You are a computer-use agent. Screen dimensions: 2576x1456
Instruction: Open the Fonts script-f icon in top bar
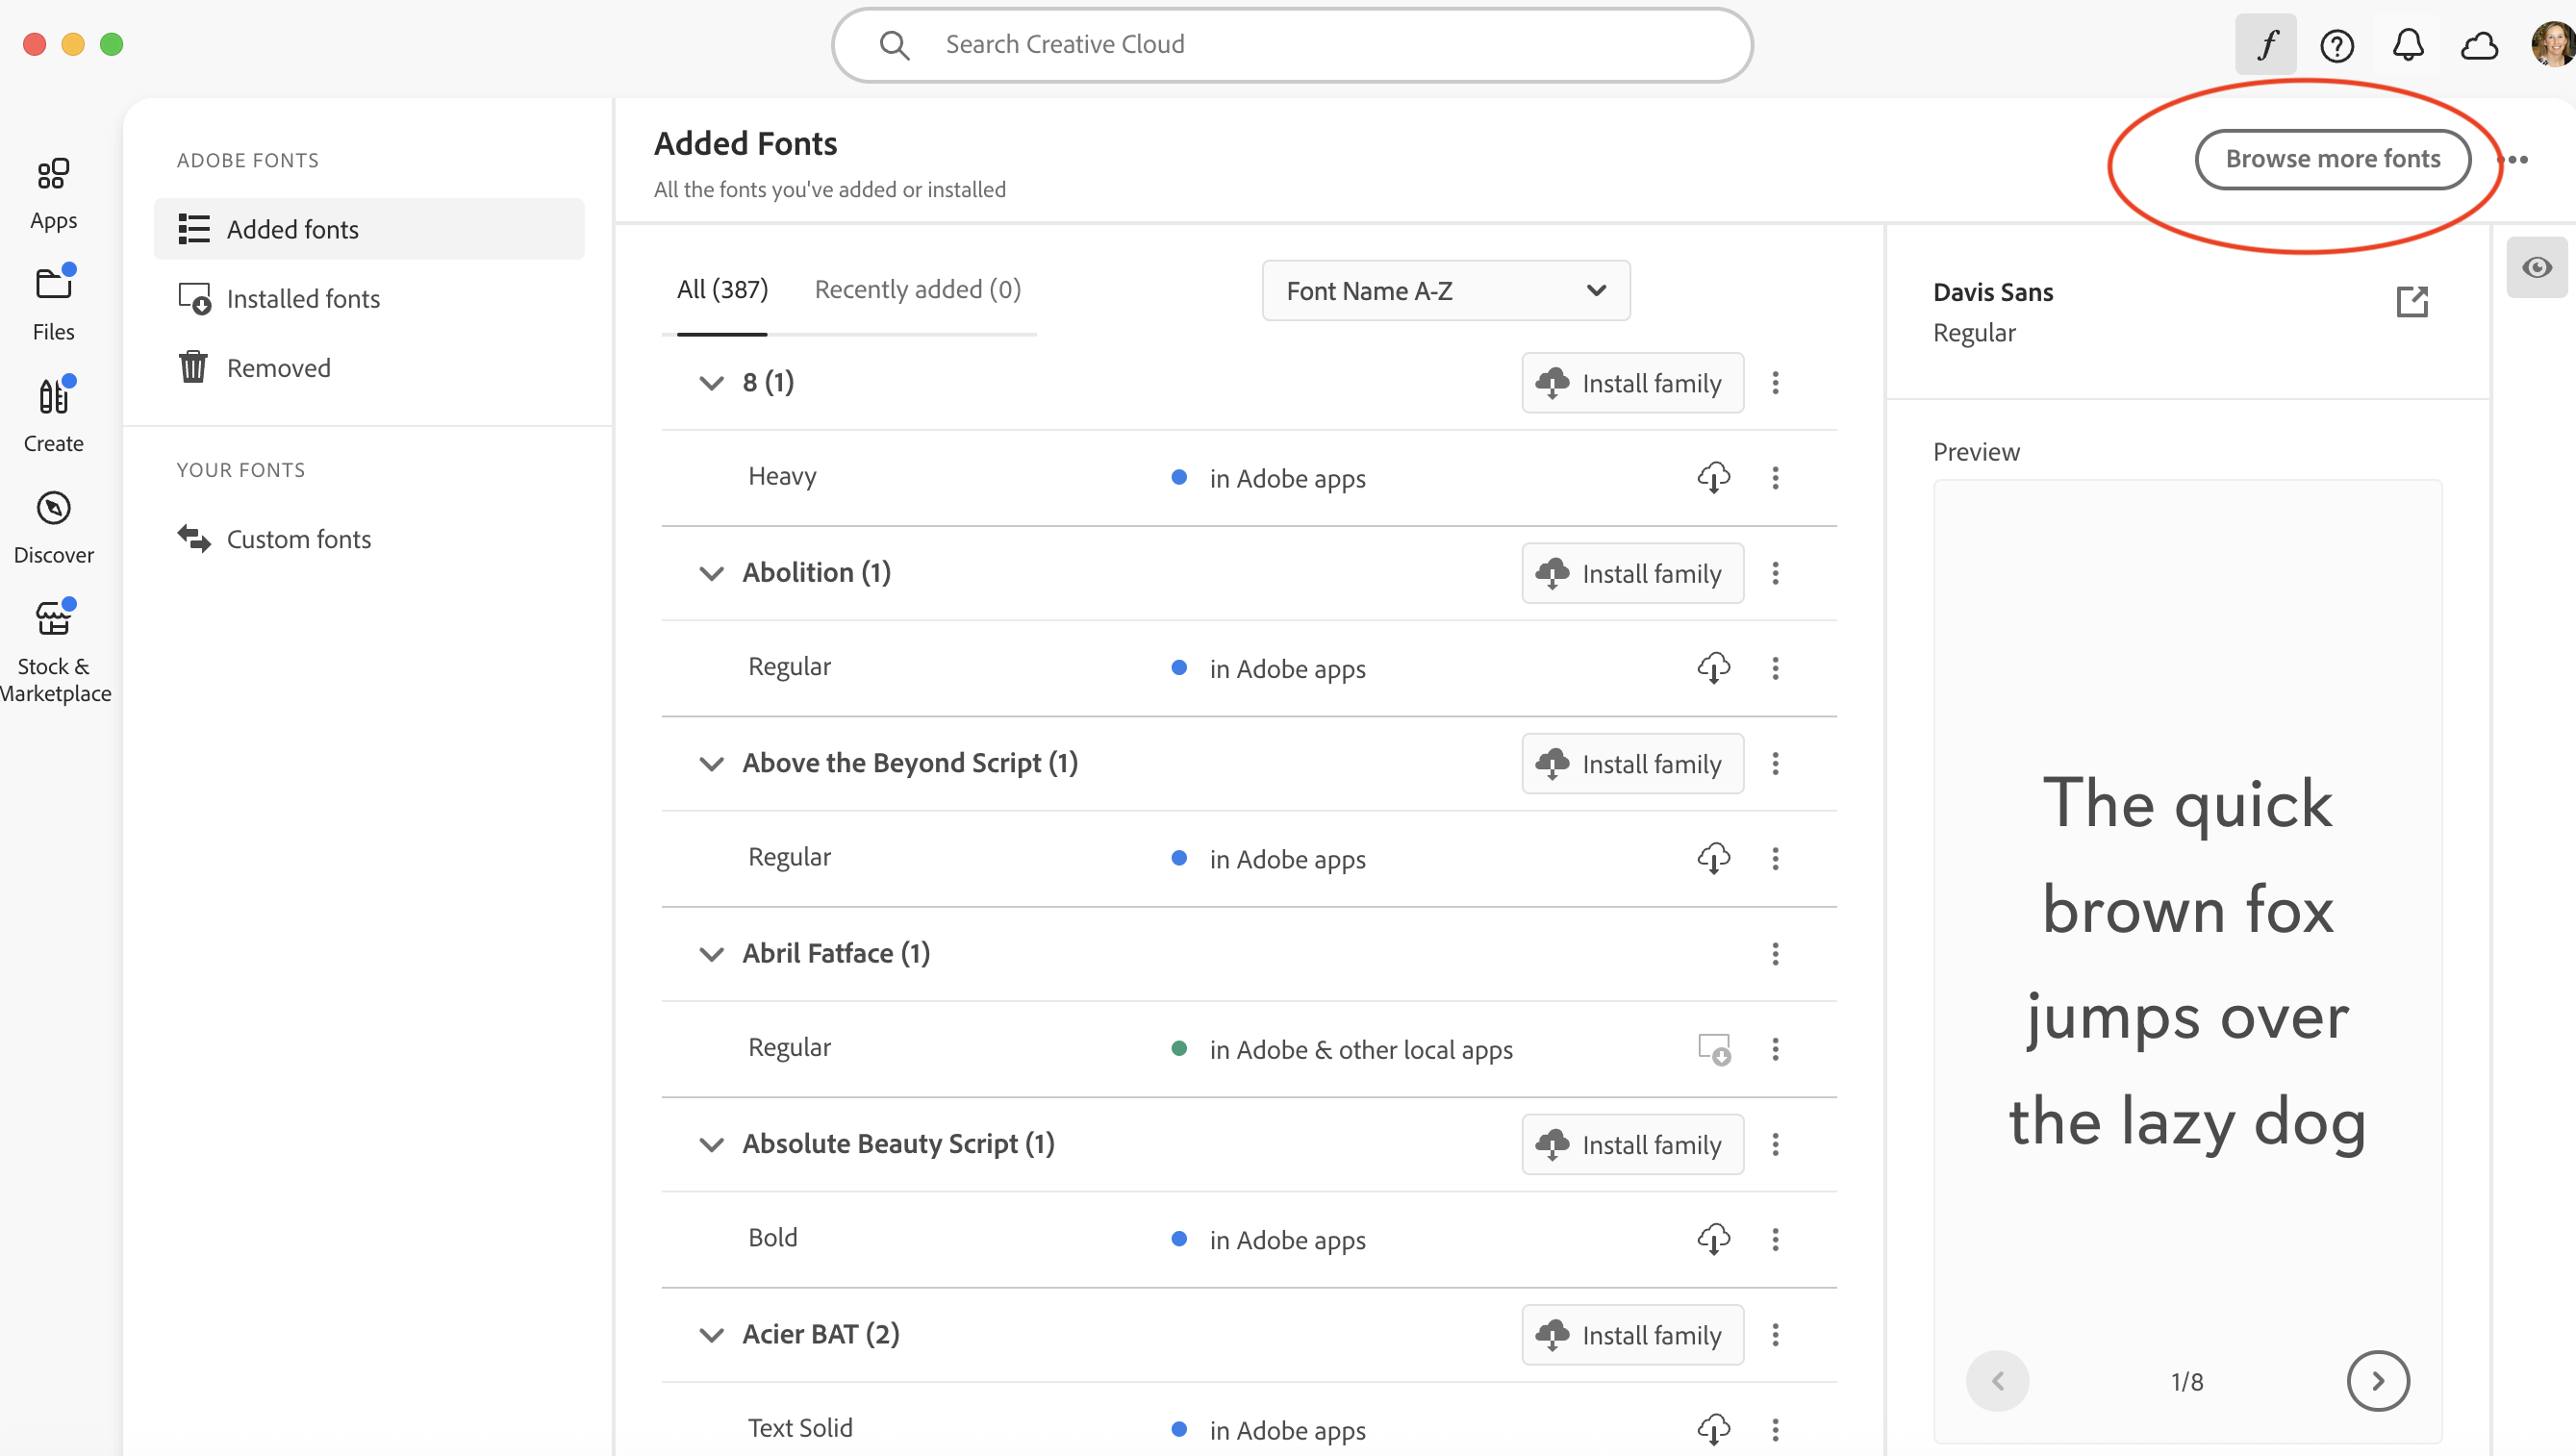[x=2266, y=44]
